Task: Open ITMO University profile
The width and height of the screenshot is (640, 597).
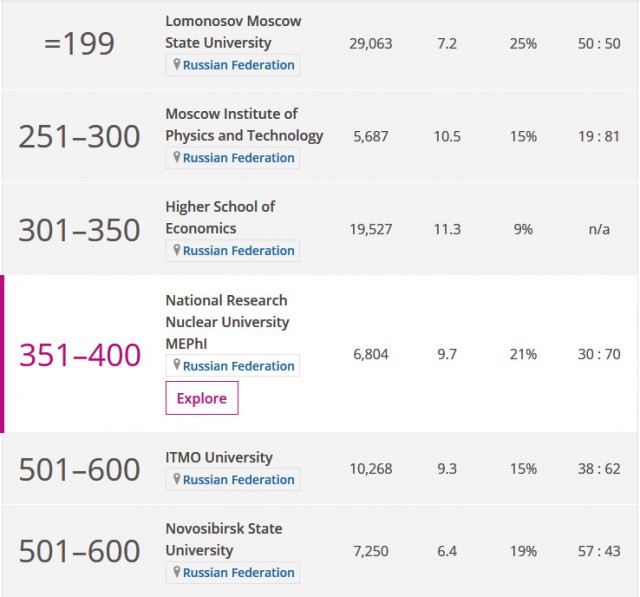Action: click(219, 457)
